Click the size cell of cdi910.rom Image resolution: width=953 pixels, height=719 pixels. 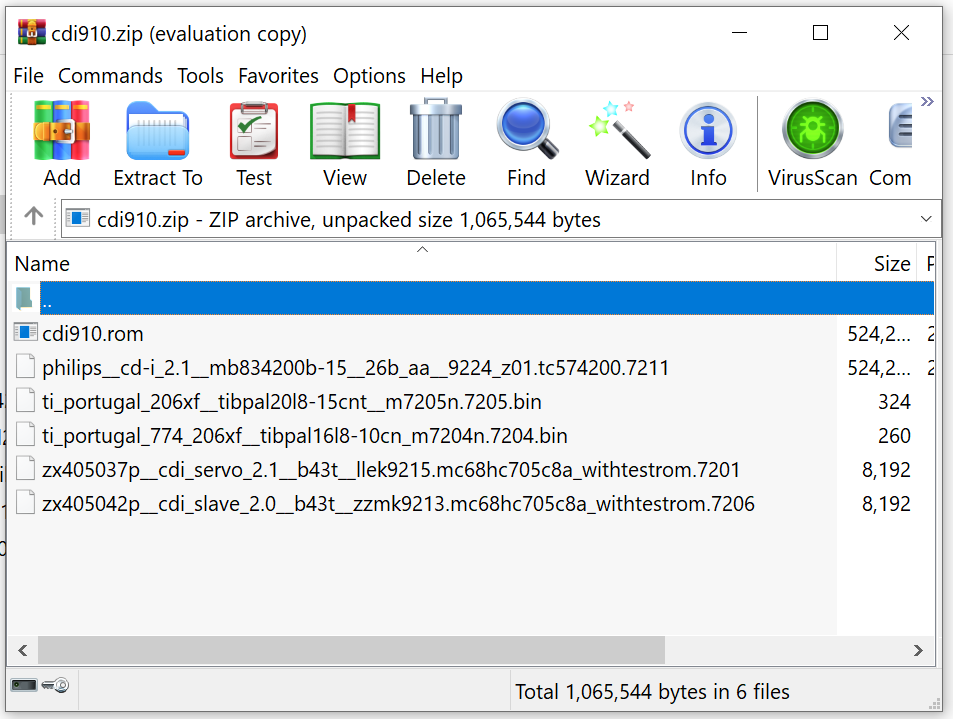pos(879,334)
